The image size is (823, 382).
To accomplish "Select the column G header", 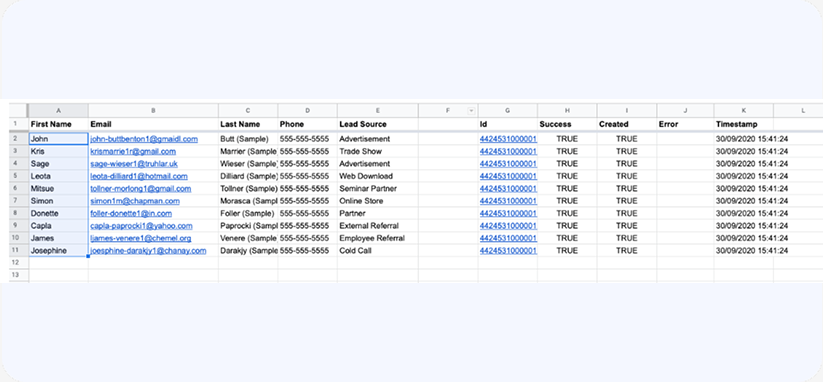I will 508,111.
